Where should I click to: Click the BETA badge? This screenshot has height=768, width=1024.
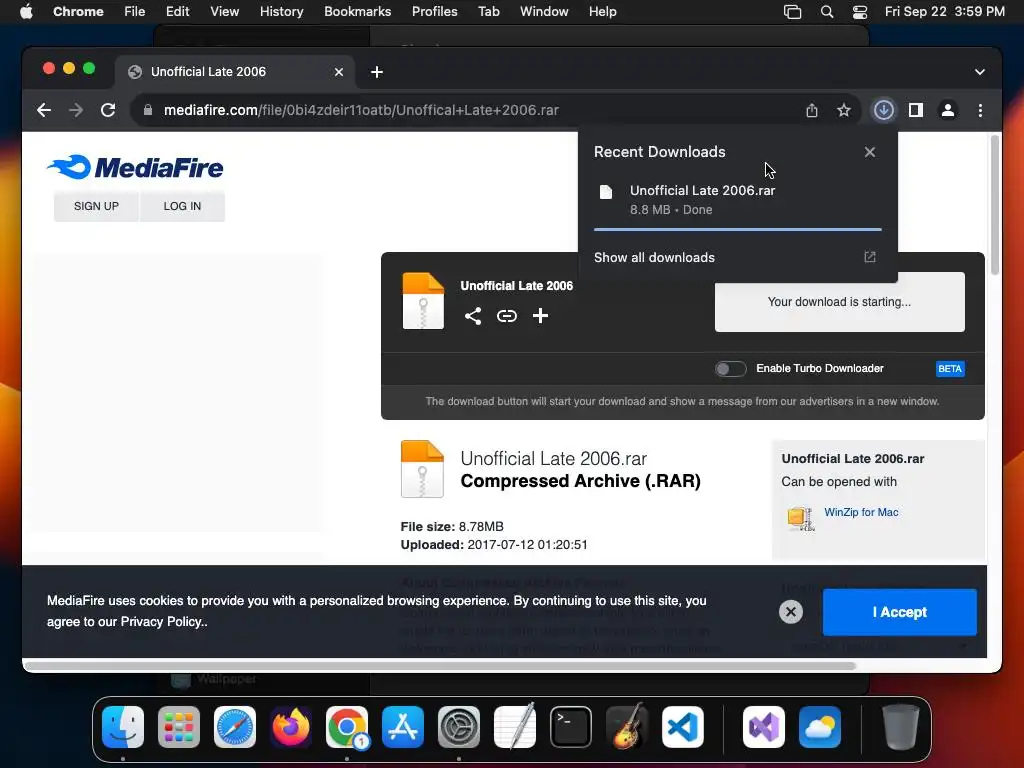950,369
